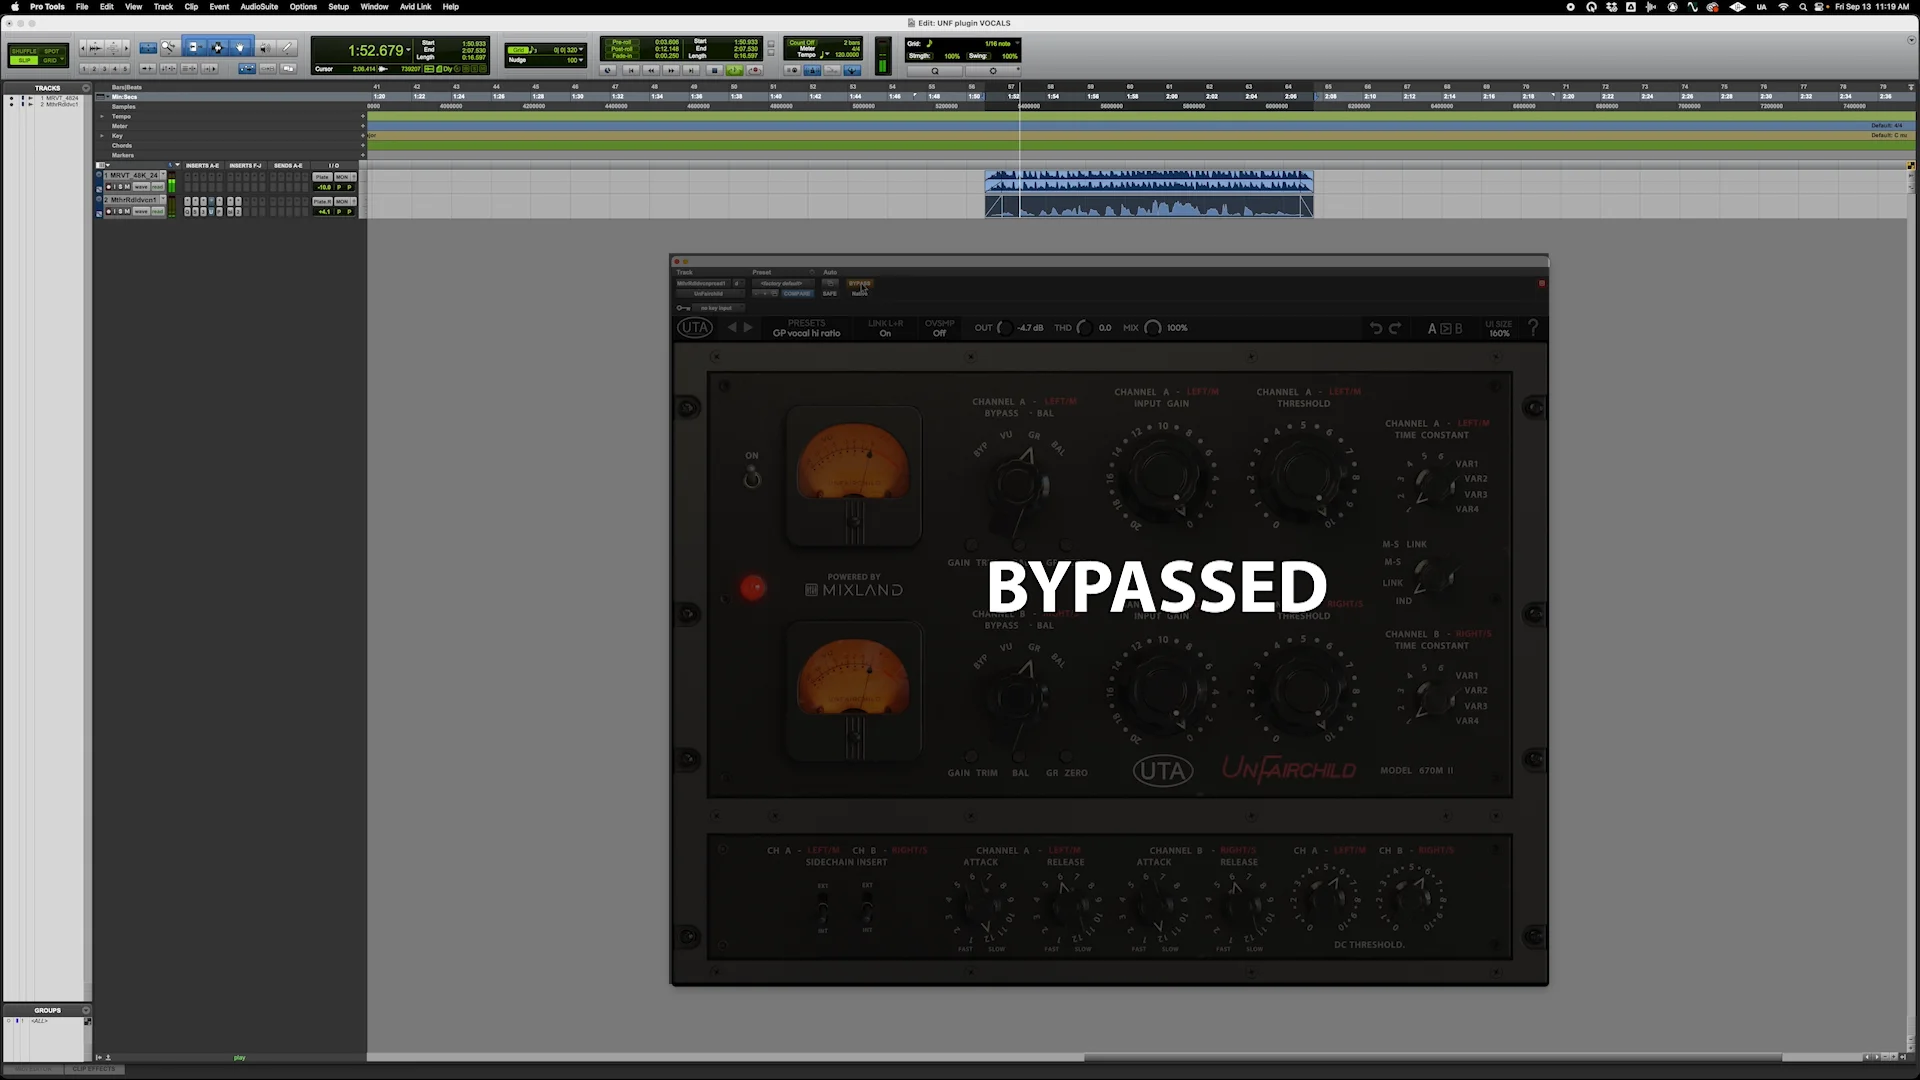Viewport: 1920px width, 1080px height.
Task: Open the Window menu
Action: click(374, 7)
